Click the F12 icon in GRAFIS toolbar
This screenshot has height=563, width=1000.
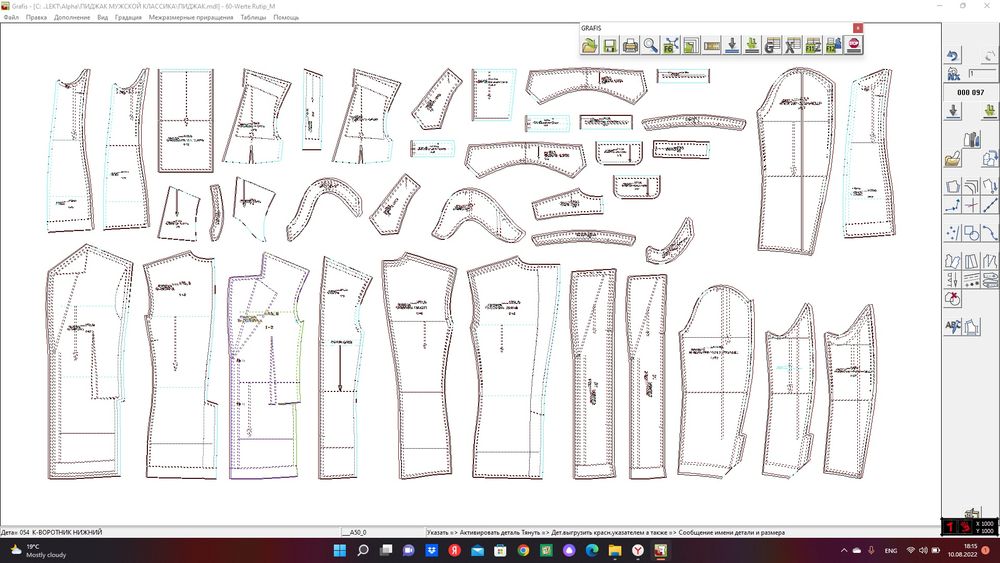tap(833, 45)
